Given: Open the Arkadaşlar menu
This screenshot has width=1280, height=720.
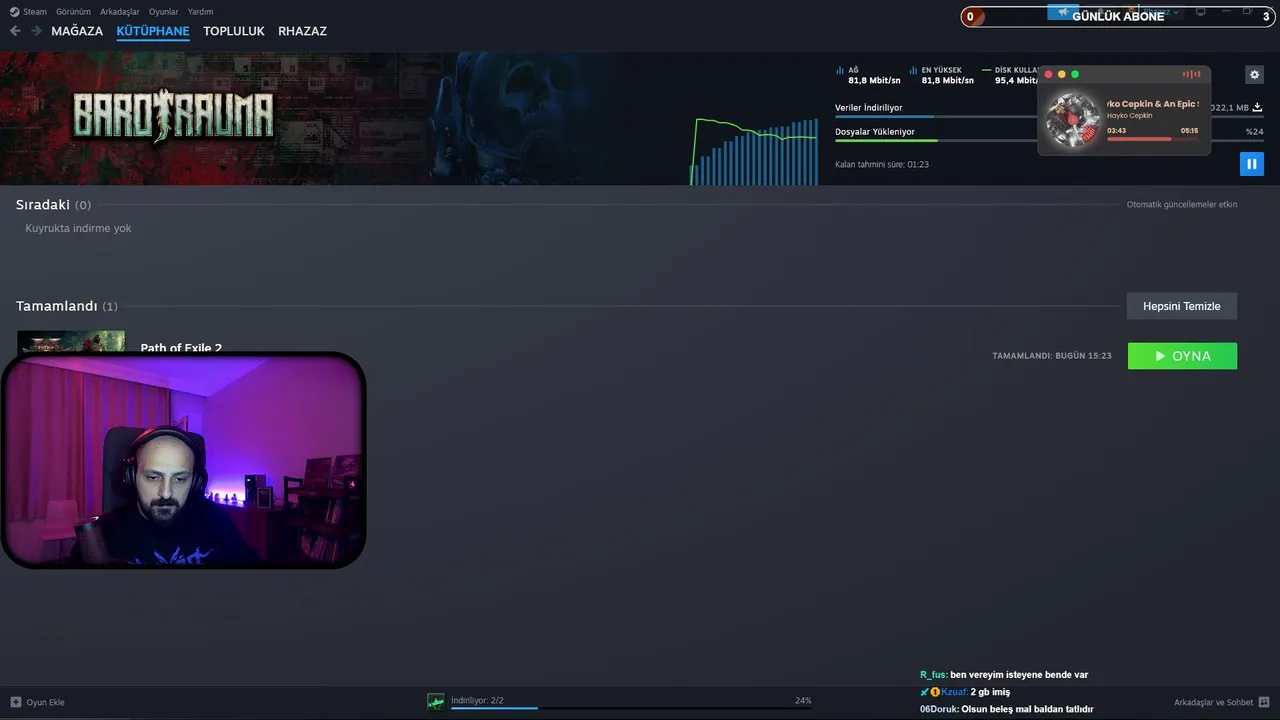Looking at the screenshot, I should (120, 12).
